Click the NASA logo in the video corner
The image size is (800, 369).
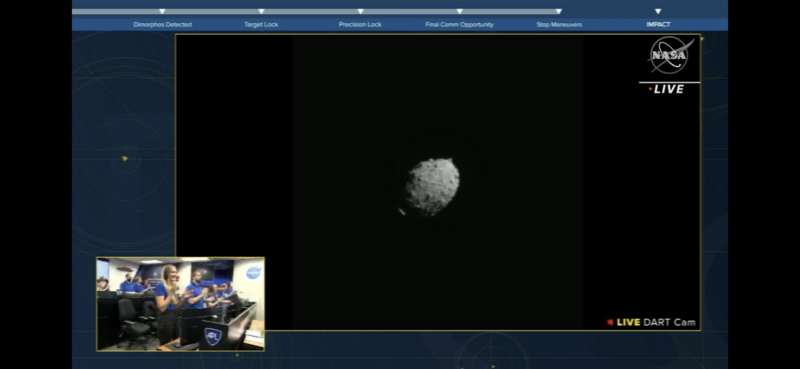coord(670,55)
